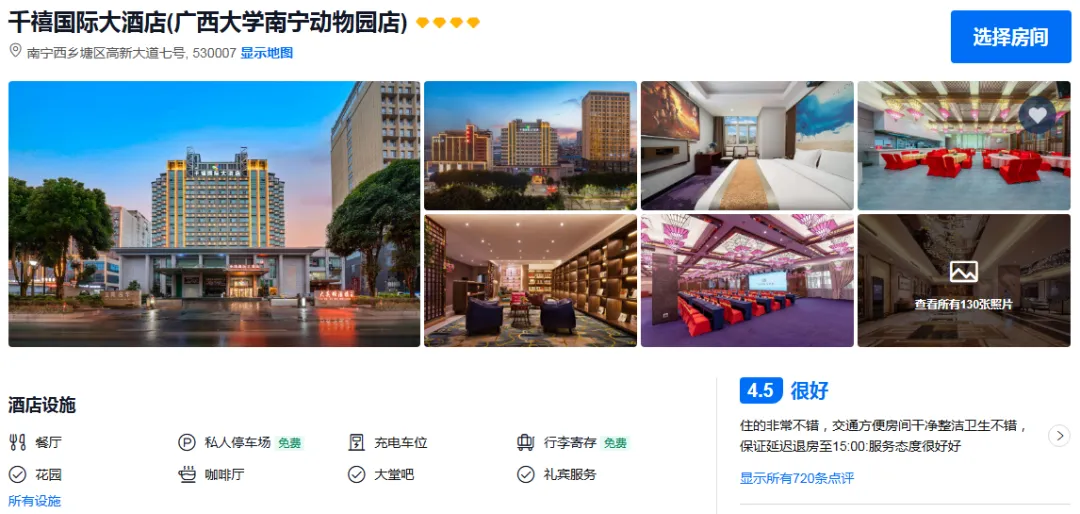View all 130 photos thumbnail
This screenshot has height=514, width=1080.
point(964,280)
